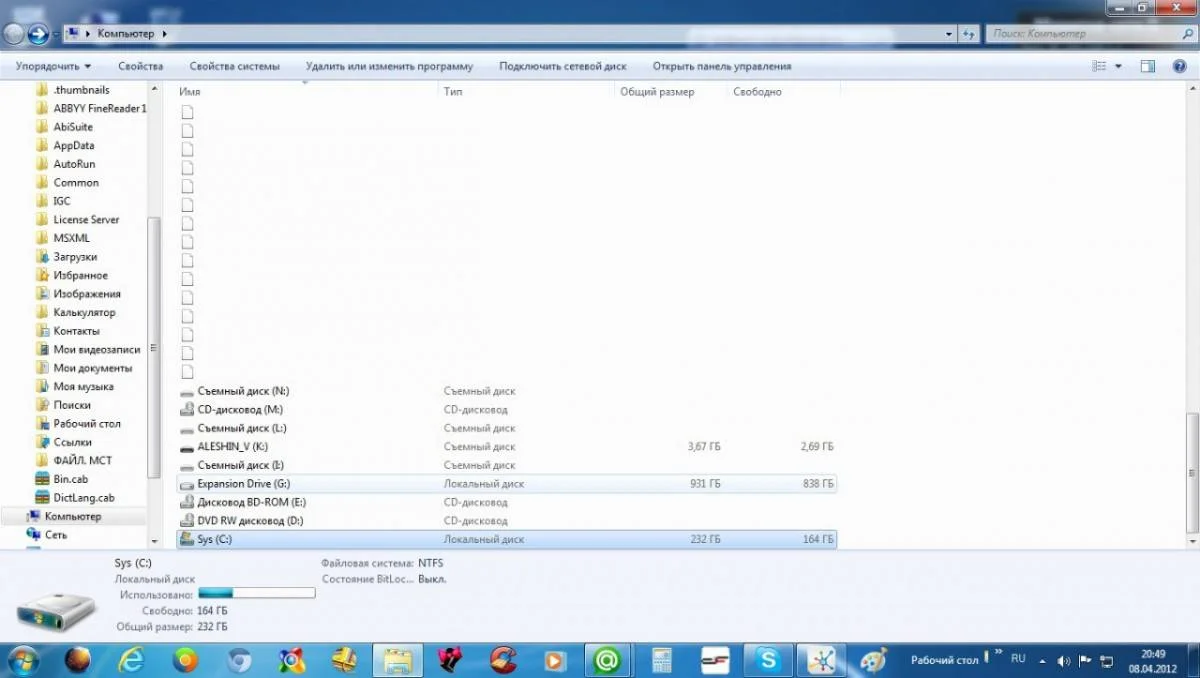Click Свойства системы in command bar
The height and width of the screenshot is (678, 1200).
point(234,66)
